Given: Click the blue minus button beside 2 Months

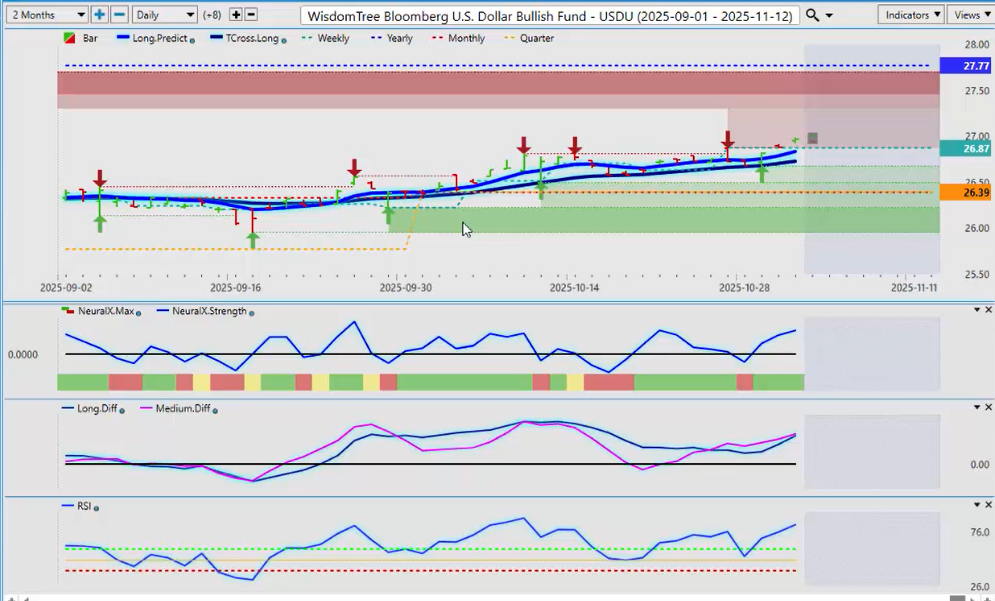Looking at the screenshot, I should pos(119,15).
